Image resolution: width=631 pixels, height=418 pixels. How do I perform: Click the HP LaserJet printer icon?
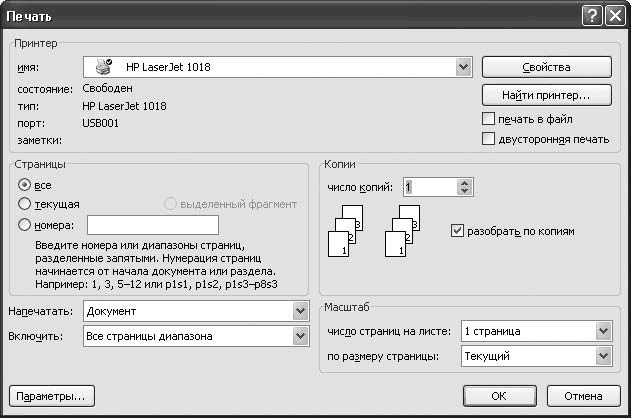[x=104, y=68]
